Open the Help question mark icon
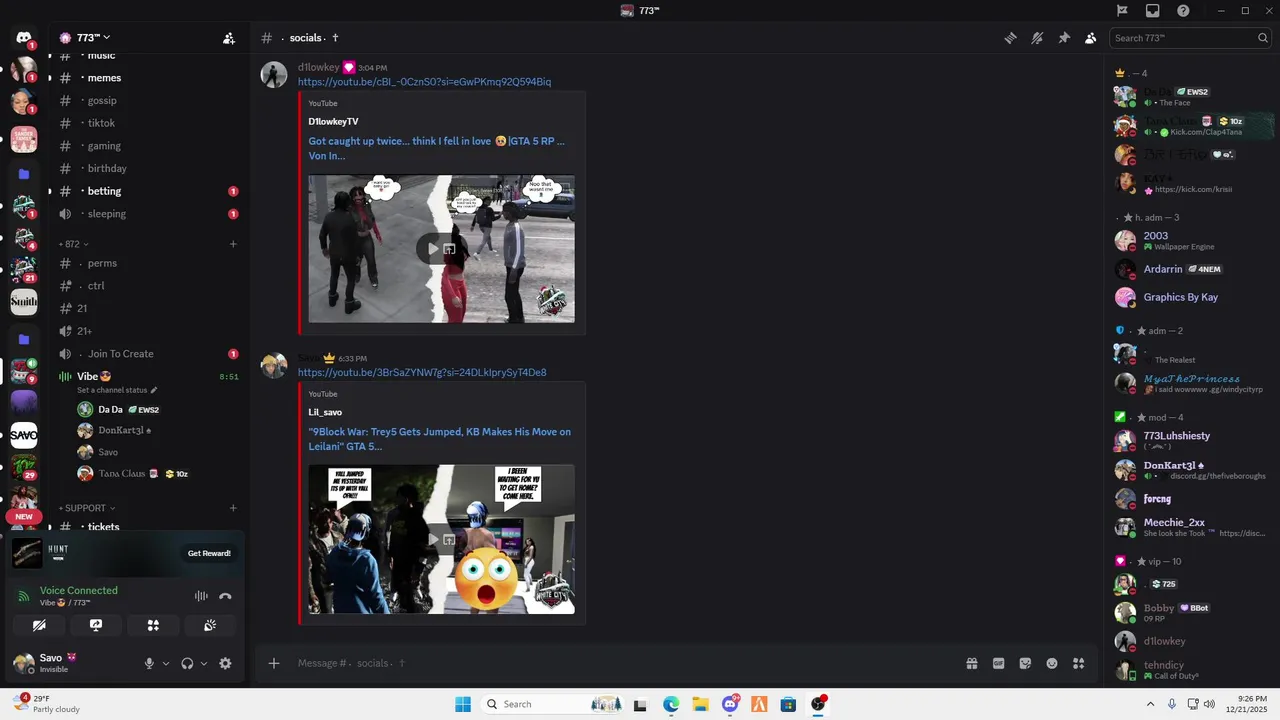1280x720 pixels. [x=1183, y=10]
